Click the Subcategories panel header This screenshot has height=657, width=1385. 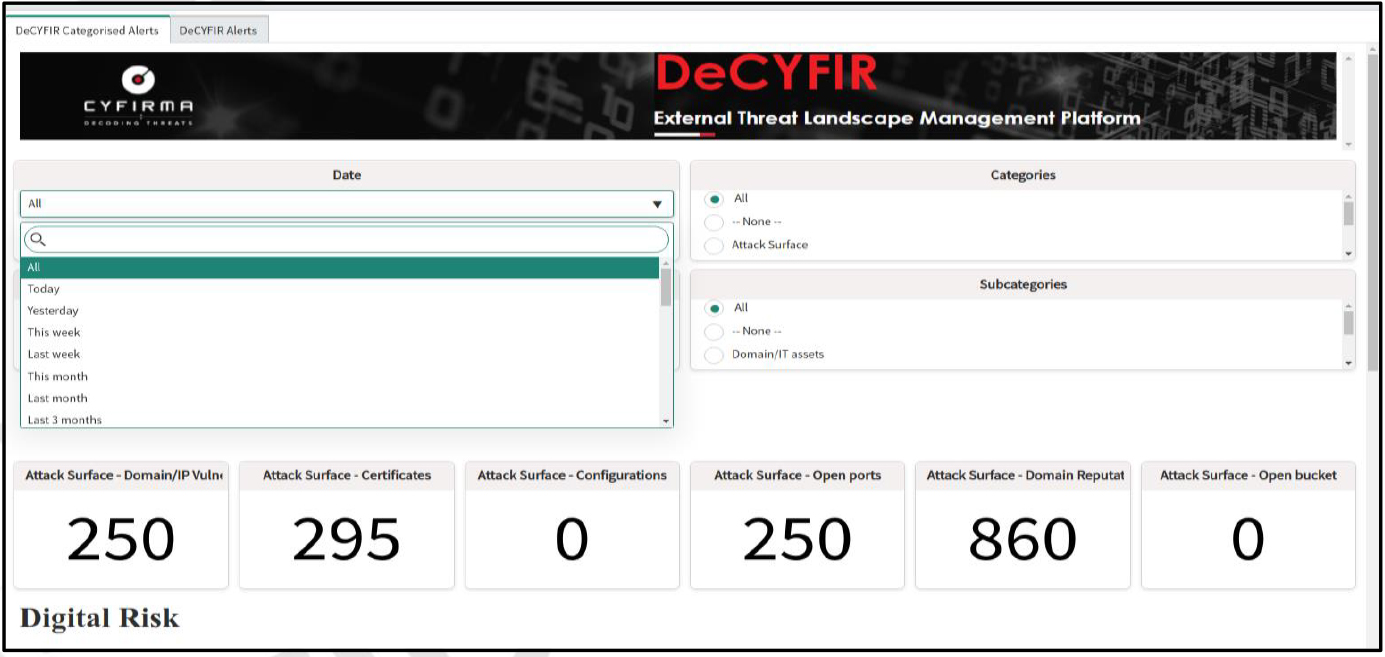point(1023,284)
